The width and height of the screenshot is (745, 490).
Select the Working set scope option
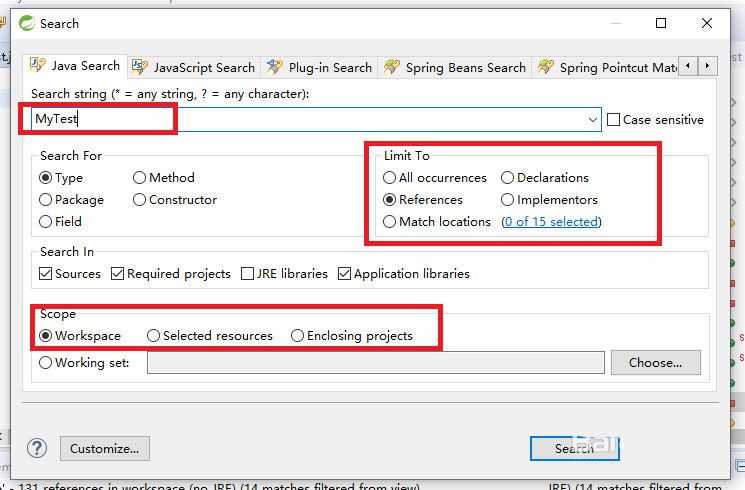pos(46,363)
